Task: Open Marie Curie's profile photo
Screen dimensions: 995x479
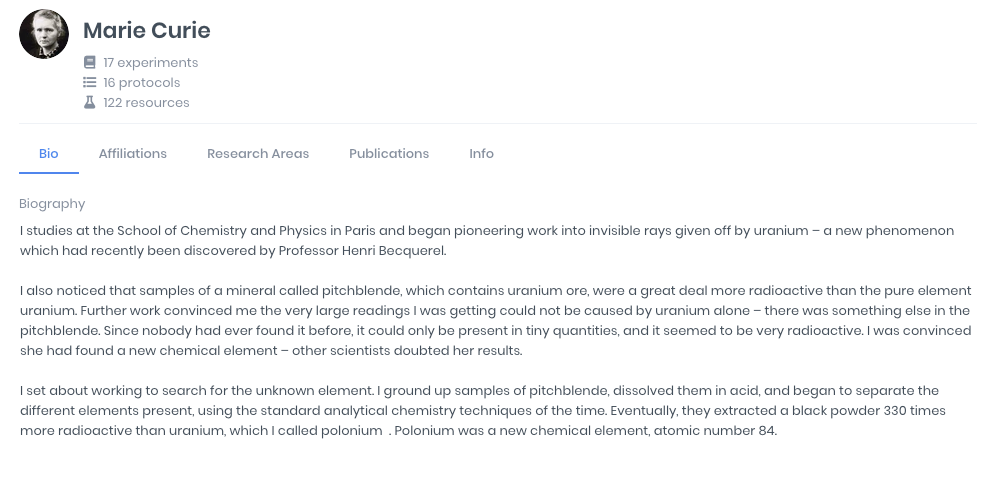Action: pos(44,34)
